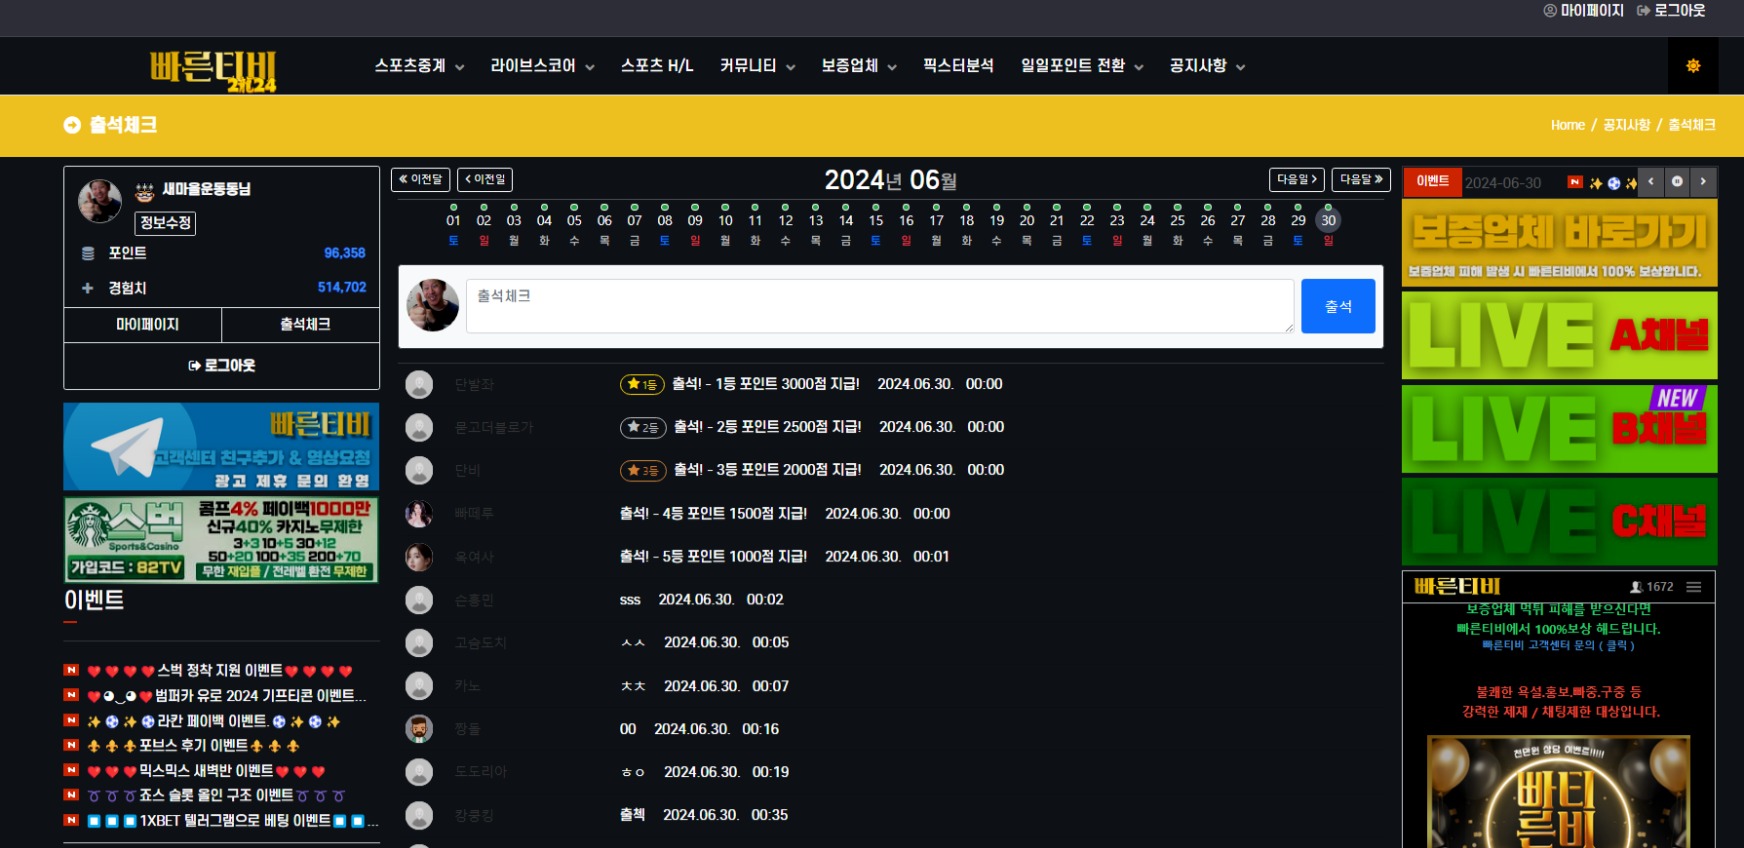Screen dimensions: 1744x848
Task: Click the 마이페이지 icon in top bar
Action: [1550, 10]
